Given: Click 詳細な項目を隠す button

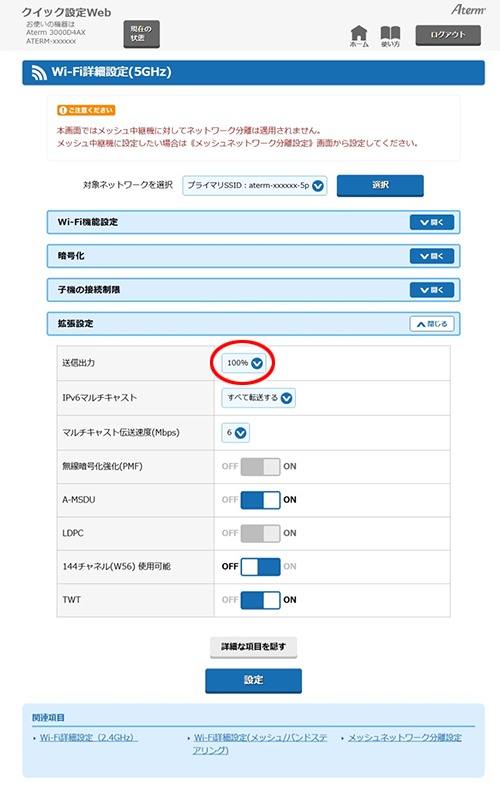Looking at the screenshot, I should (253, 647).
